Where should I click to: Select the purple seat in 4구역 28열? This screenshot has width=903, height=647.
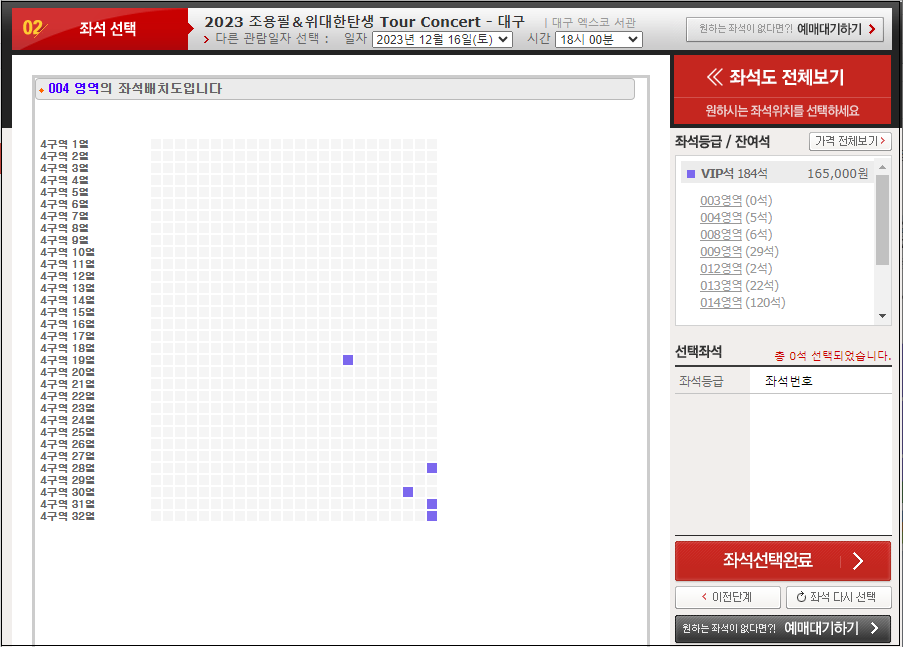pyautogui.click(x=431, y=467)
